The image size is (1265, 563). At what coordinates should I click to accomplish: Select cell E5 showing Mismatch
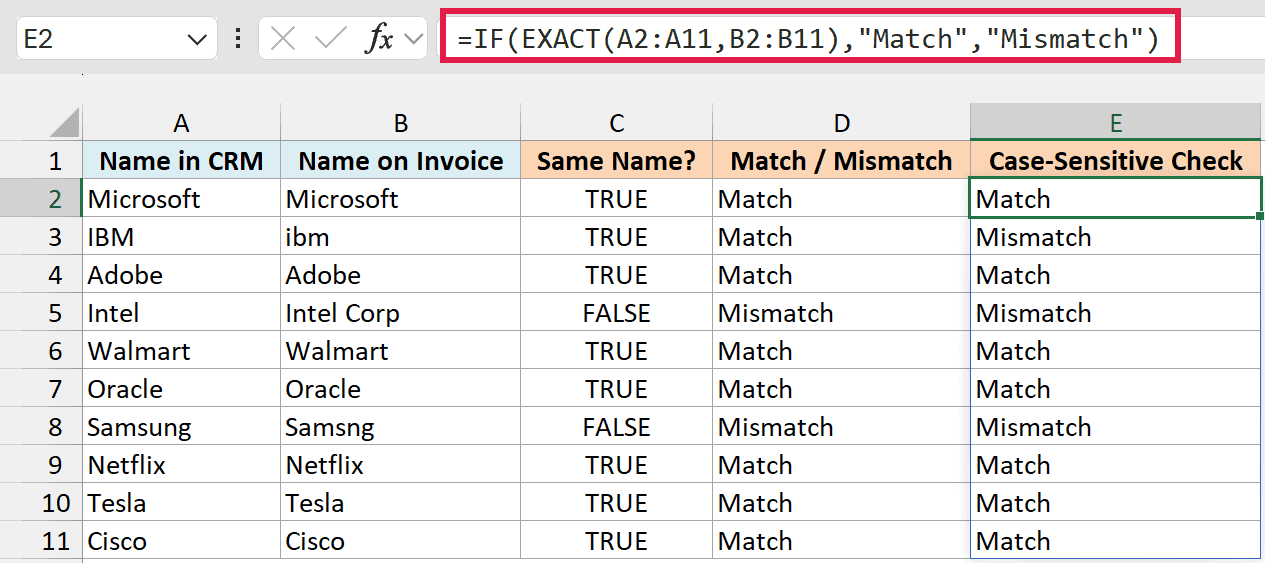[1116, 313]
